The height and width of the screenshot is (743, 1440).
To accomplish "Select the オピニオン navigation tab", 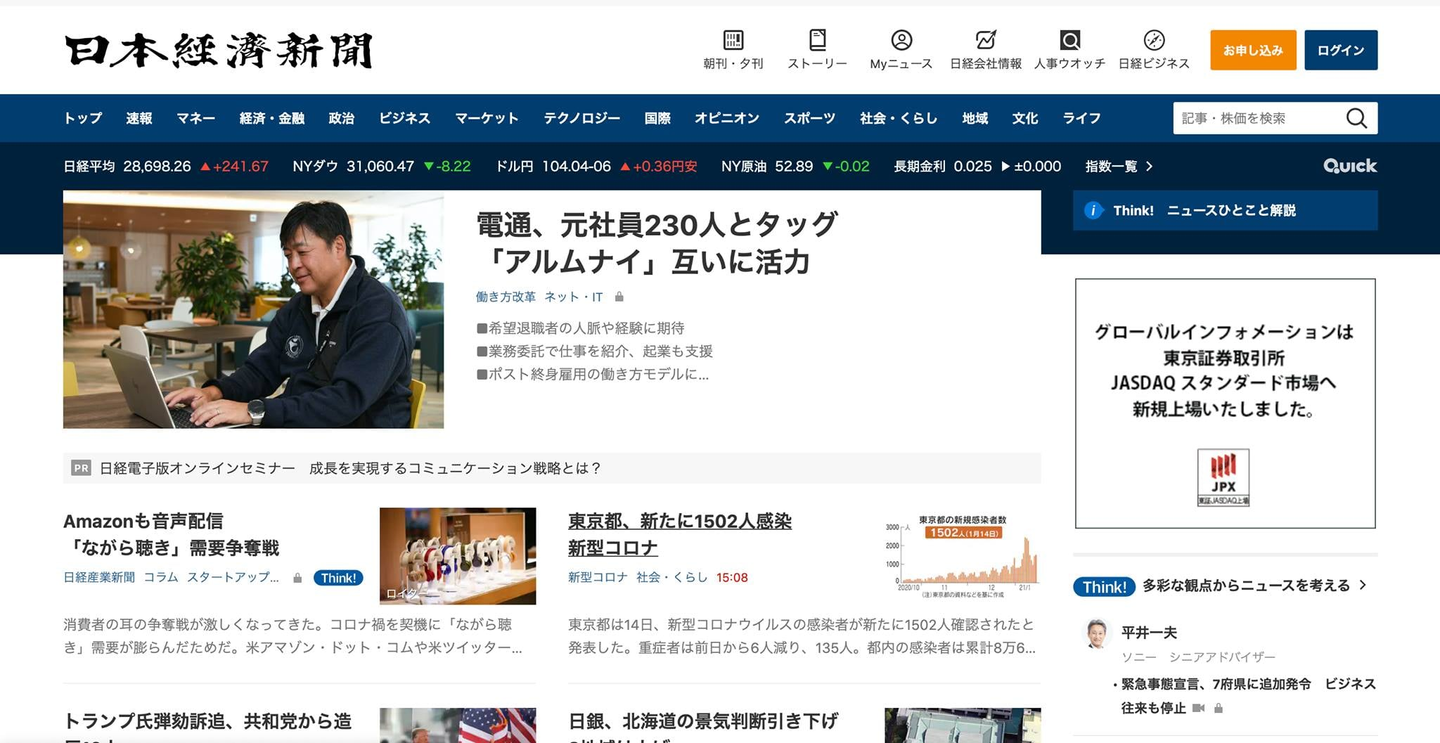I will (x=727, y=118).
